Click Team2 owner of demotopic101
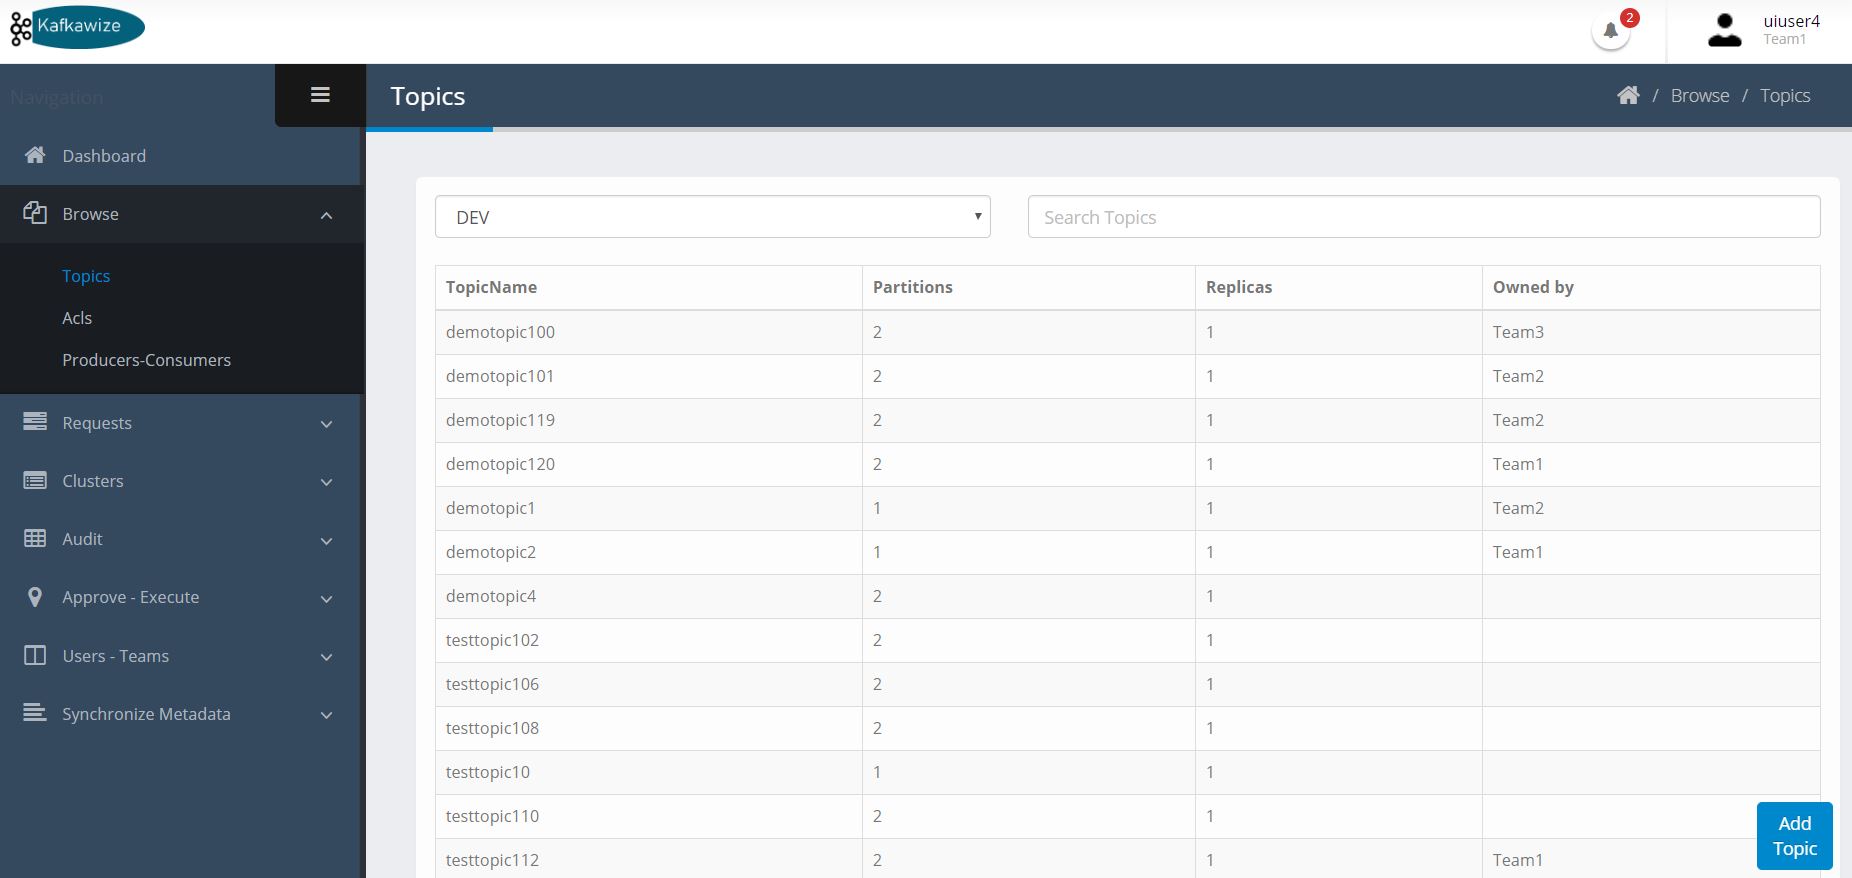 (x=1518, y=376)
